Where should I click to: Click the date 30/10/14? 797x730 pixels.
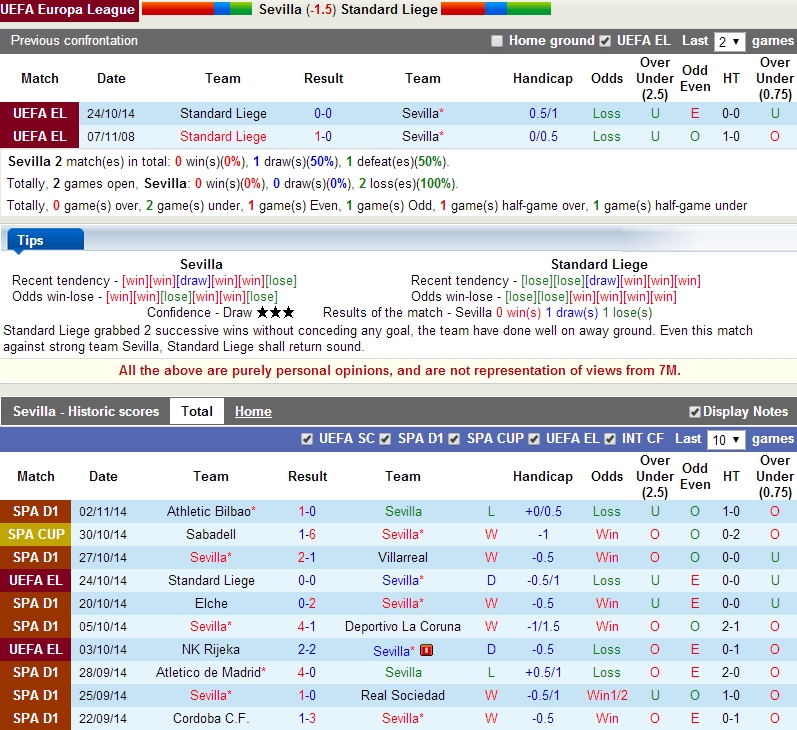point(103,534)
